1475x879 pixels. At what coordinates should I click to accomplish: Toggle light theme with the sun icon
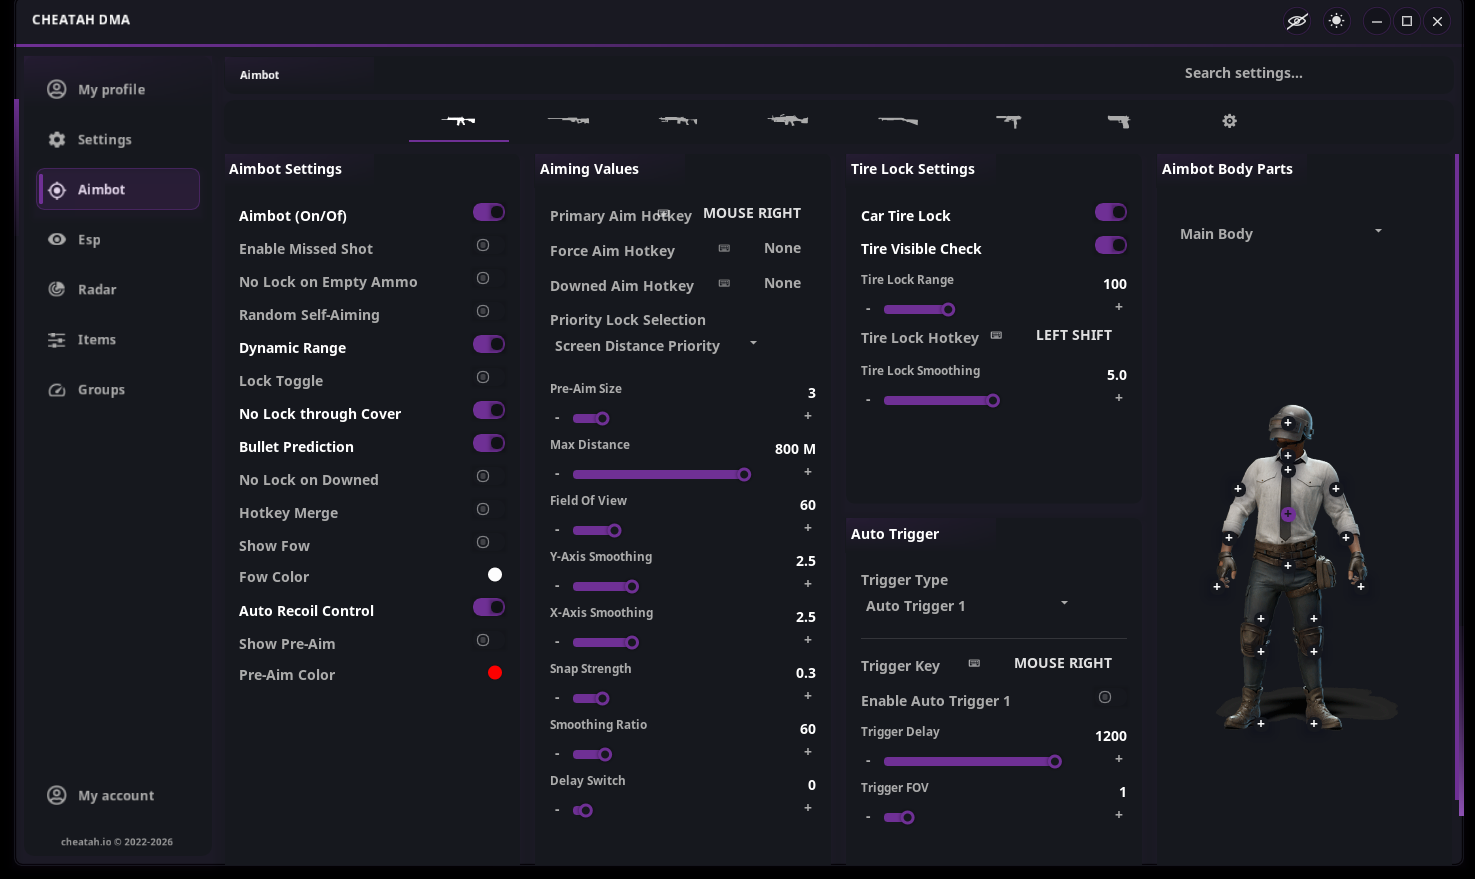coord(1337,21)
